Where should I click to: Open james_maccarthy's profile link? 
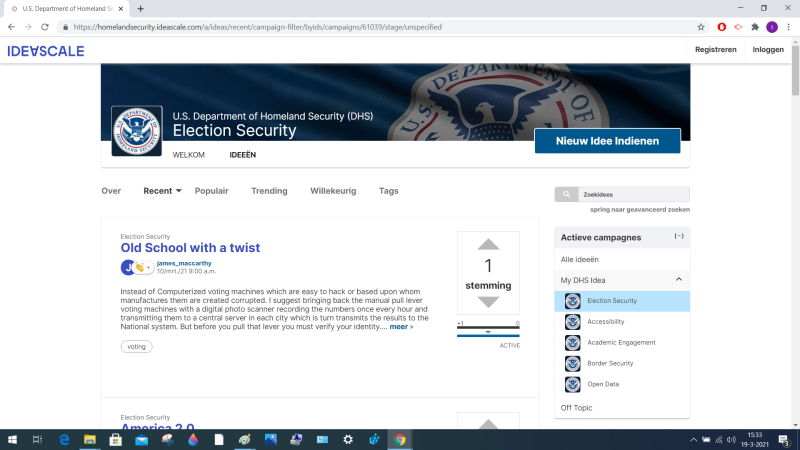pyautogui.click(x=184, y=263)
